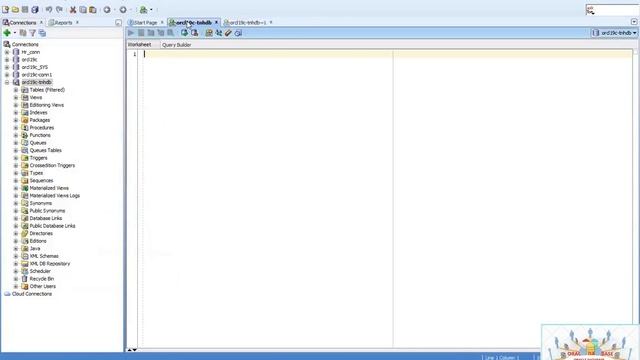Click the Clear eraser icon
Screen dimensions: 640x360
[x=228, y=33]
